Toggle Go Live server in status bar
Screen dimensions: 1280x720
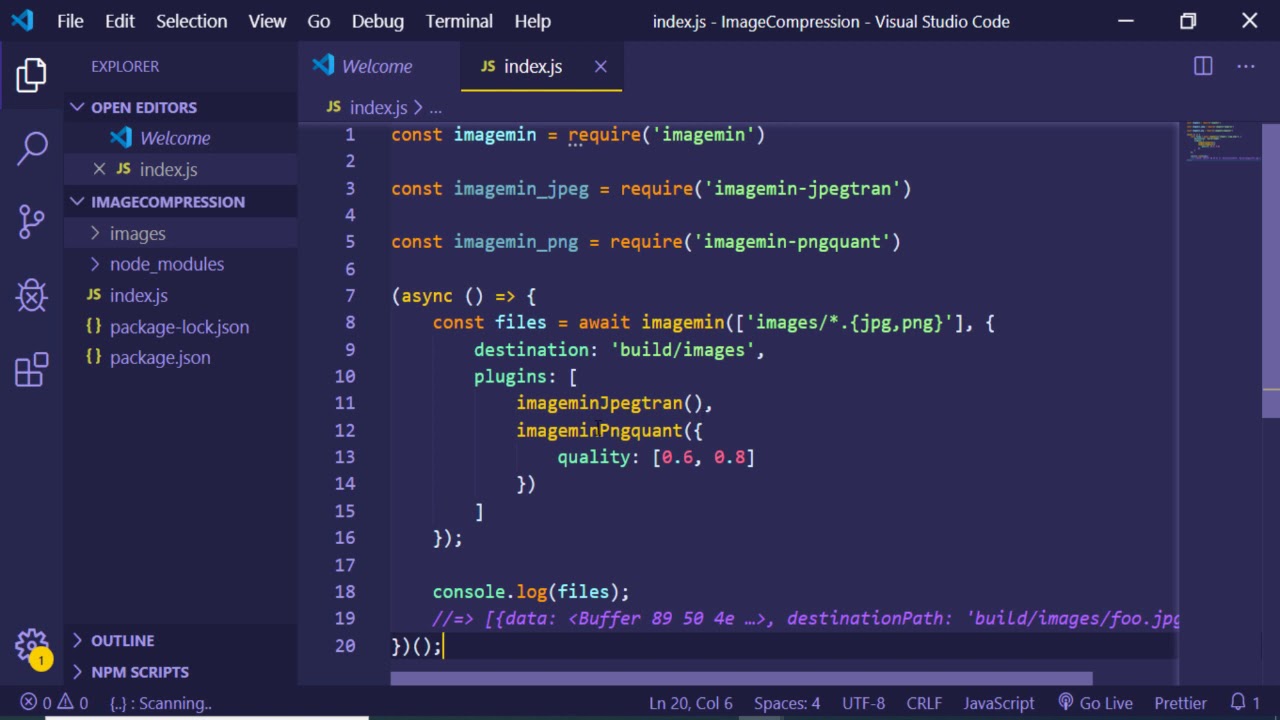click(1094, 703)
